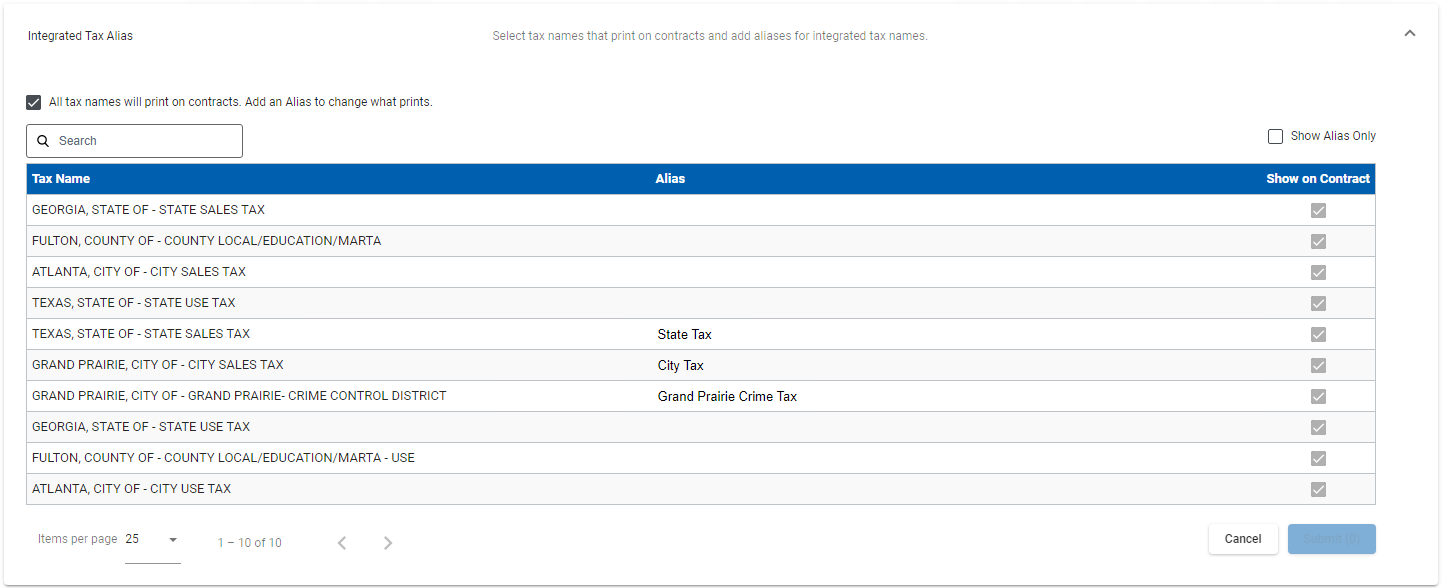Viewport: 1445px width, 588px height.
Task: Click the search magnifier icon
Action: (43, 141)
